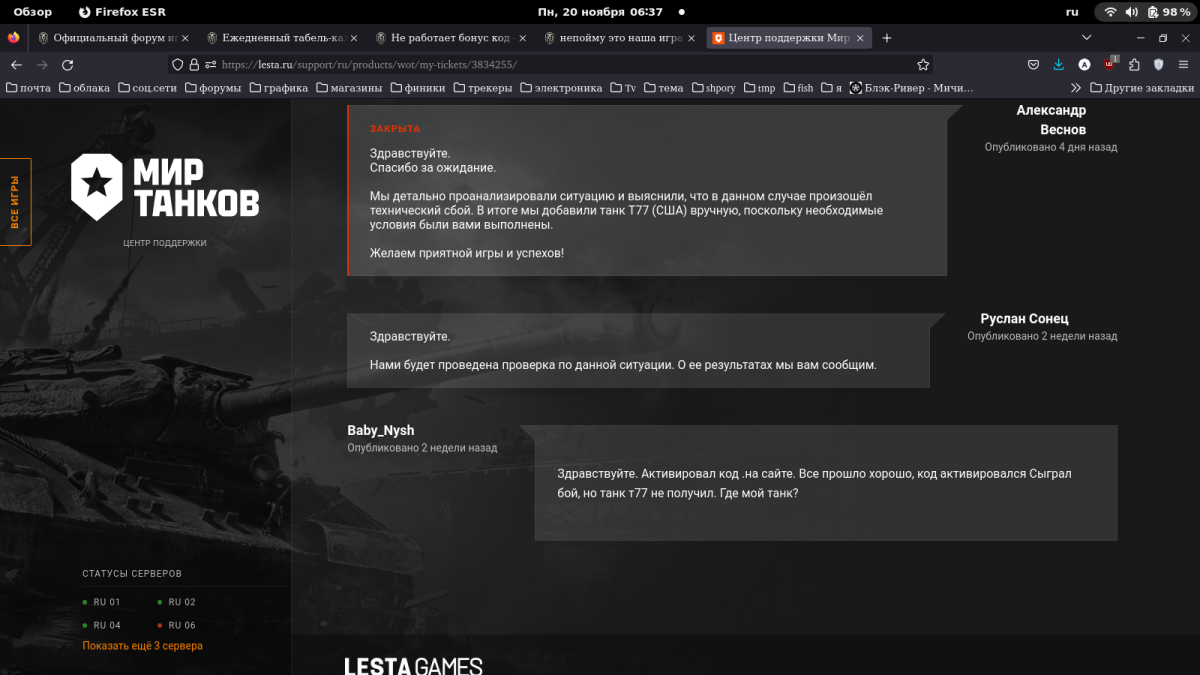Open the Extensions puzzle icon
This screenshot has height=675, width=1200.
pyautogui.click(x=1134, y=64)
